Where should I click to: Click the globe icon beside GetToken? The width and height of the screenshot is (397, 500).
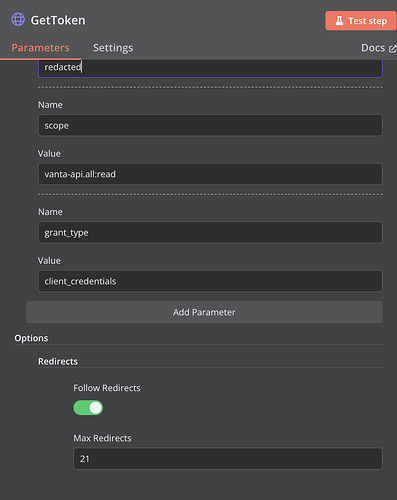point(18,20)
